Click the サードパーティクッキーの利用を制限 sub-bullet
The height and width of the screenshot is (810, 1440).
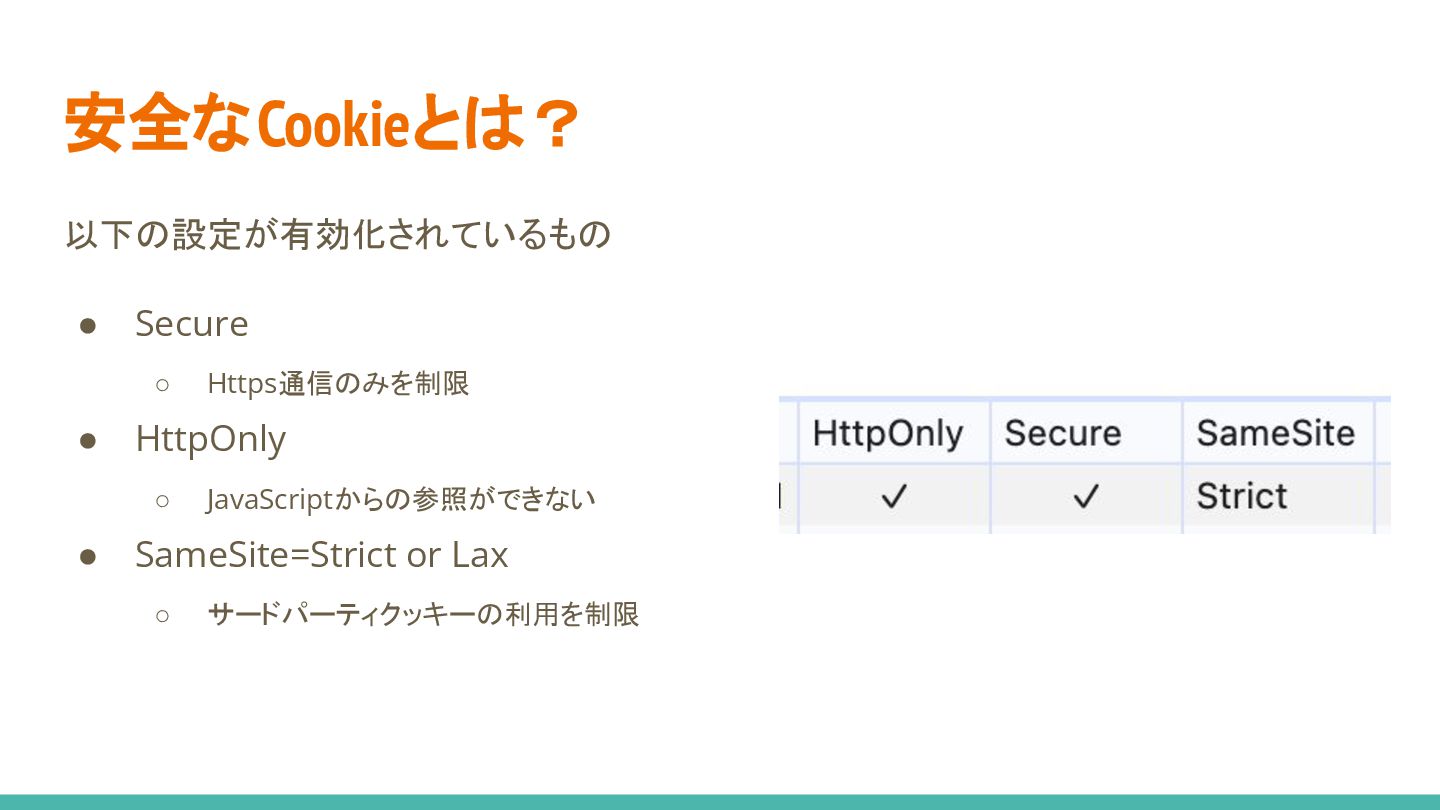tap(423, 614)
